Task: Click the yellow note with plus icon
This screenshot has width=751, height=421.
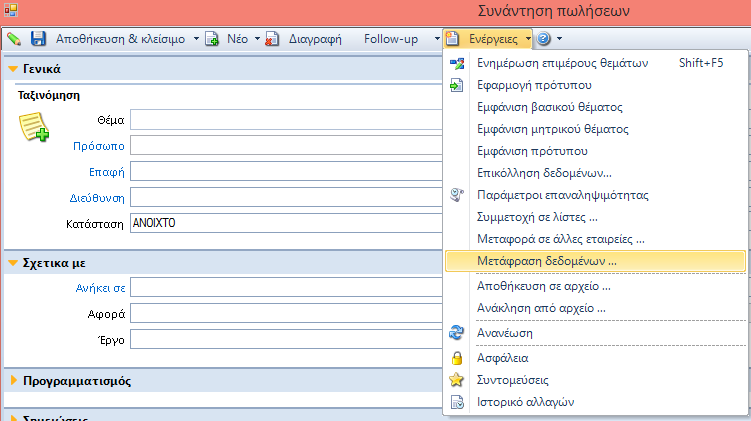Action: click(34, 127)
